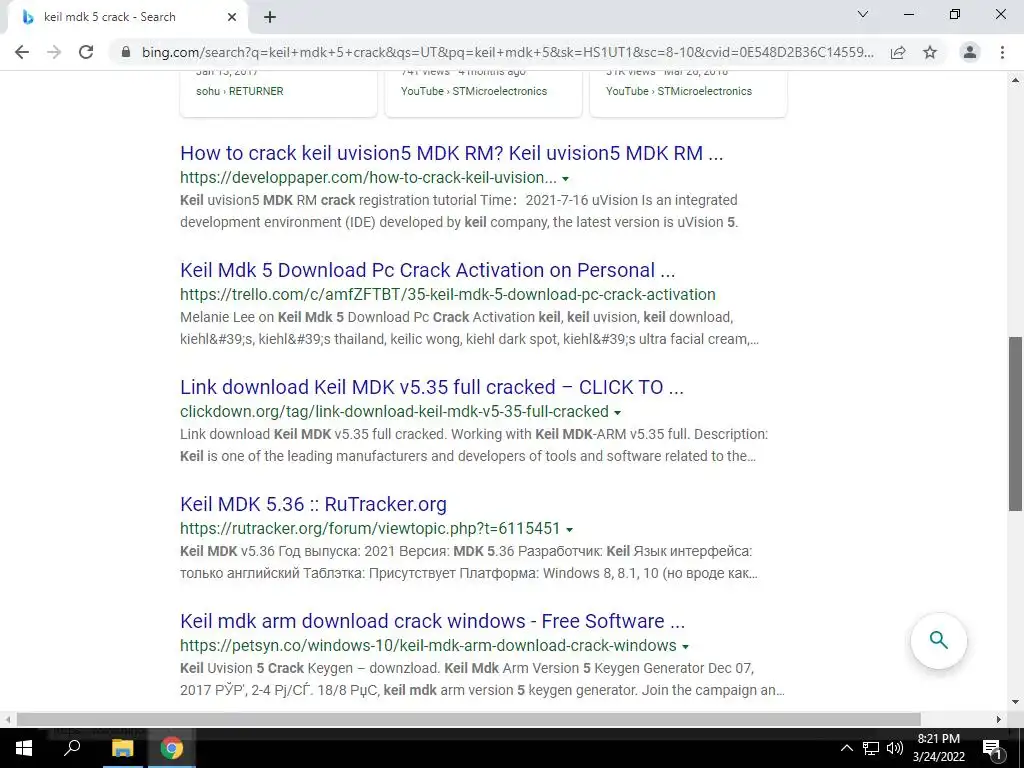The width and height of the screenshot is (1024, 768).
Task: Open network status tray icon
Action: pos(870,748)
